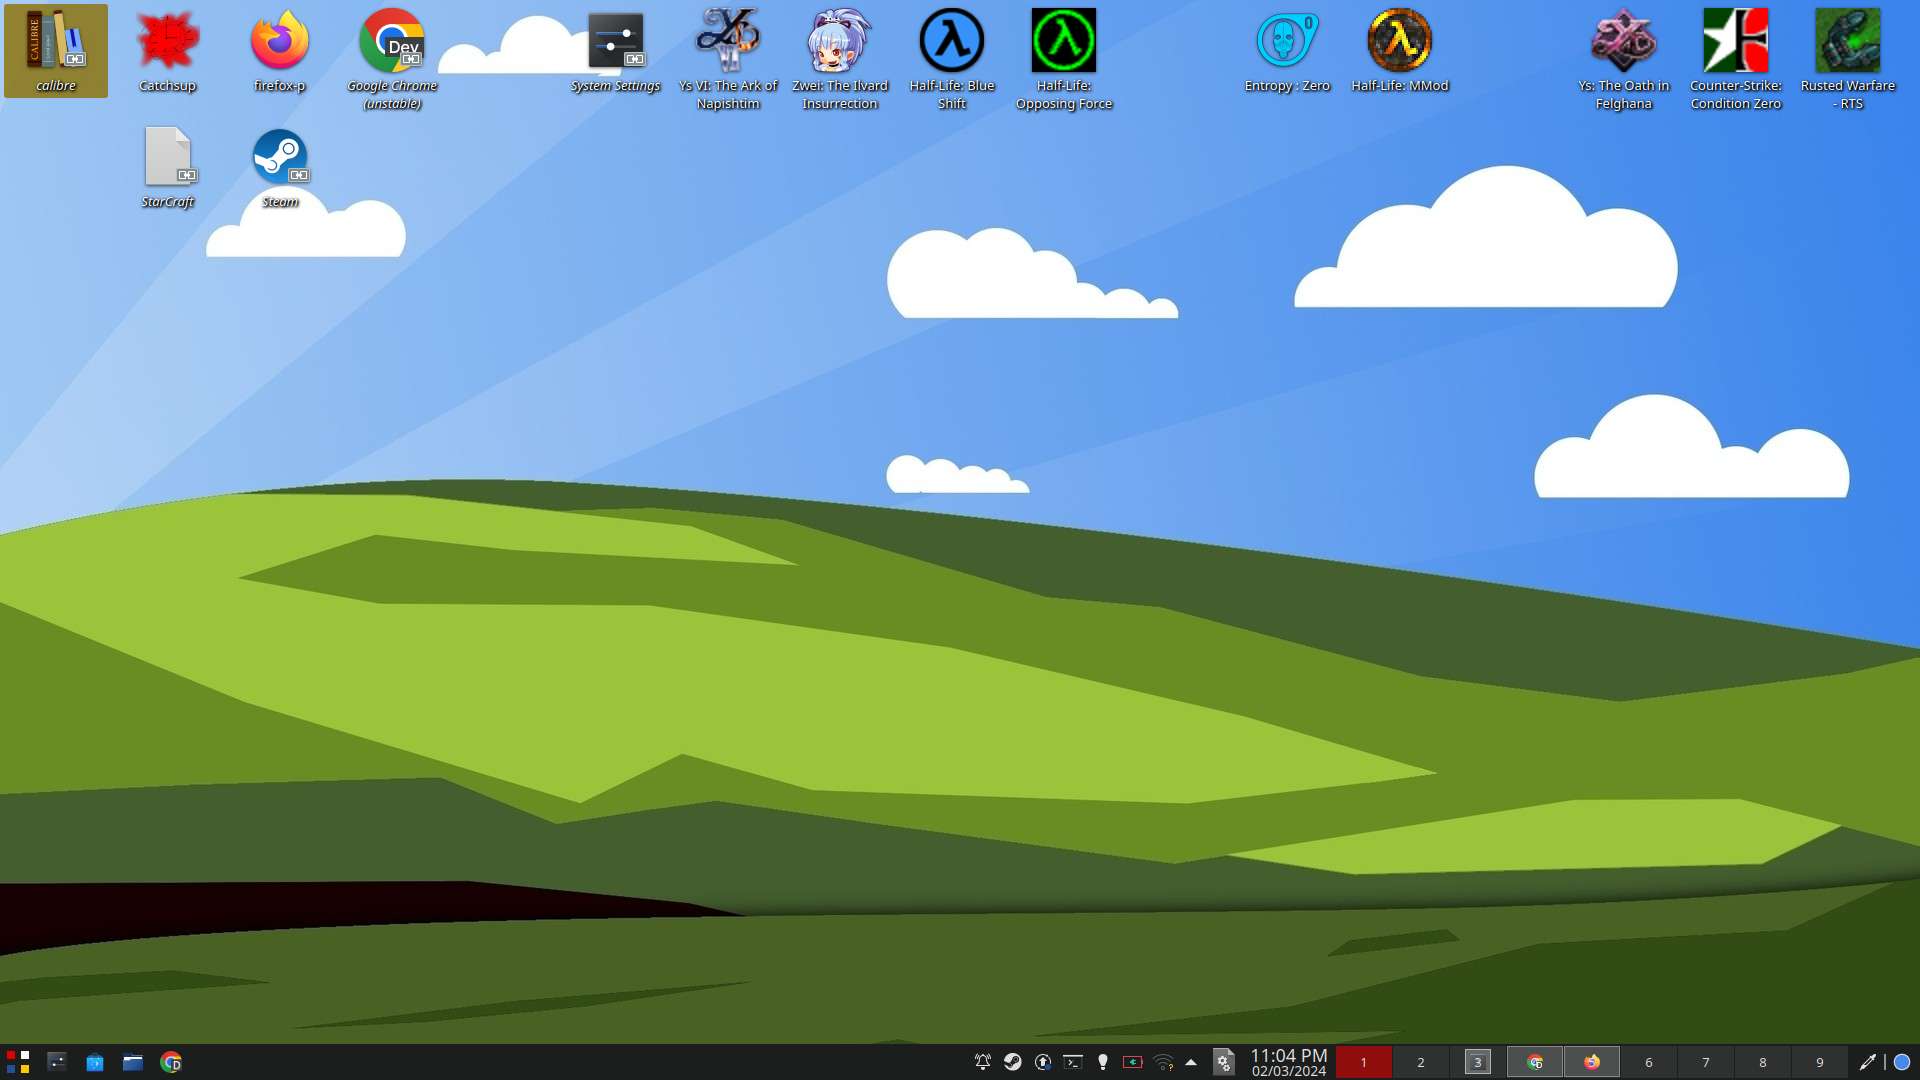Click the terminal tray icon
The width and height of the screenshot is (1920, 1080).
[1073, 1062]
